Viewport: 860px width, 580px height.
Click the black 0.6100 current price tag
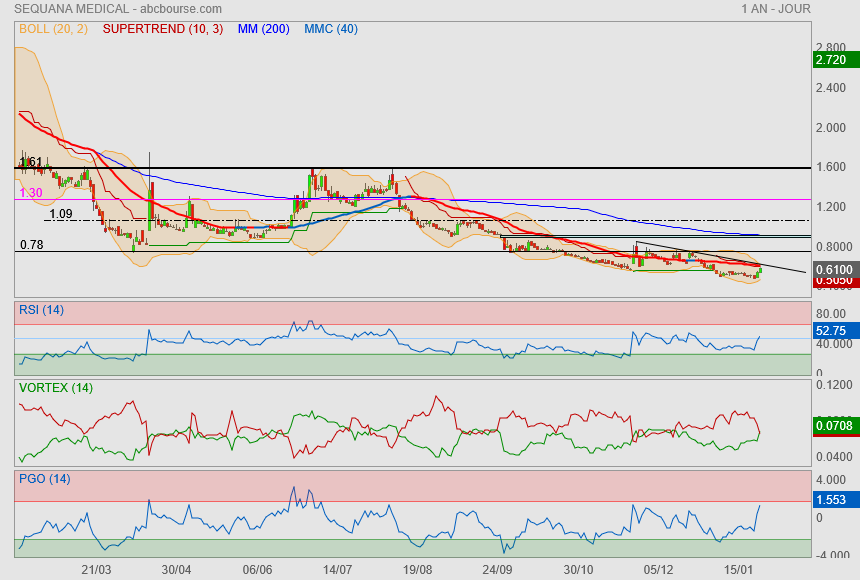(834, 270)
